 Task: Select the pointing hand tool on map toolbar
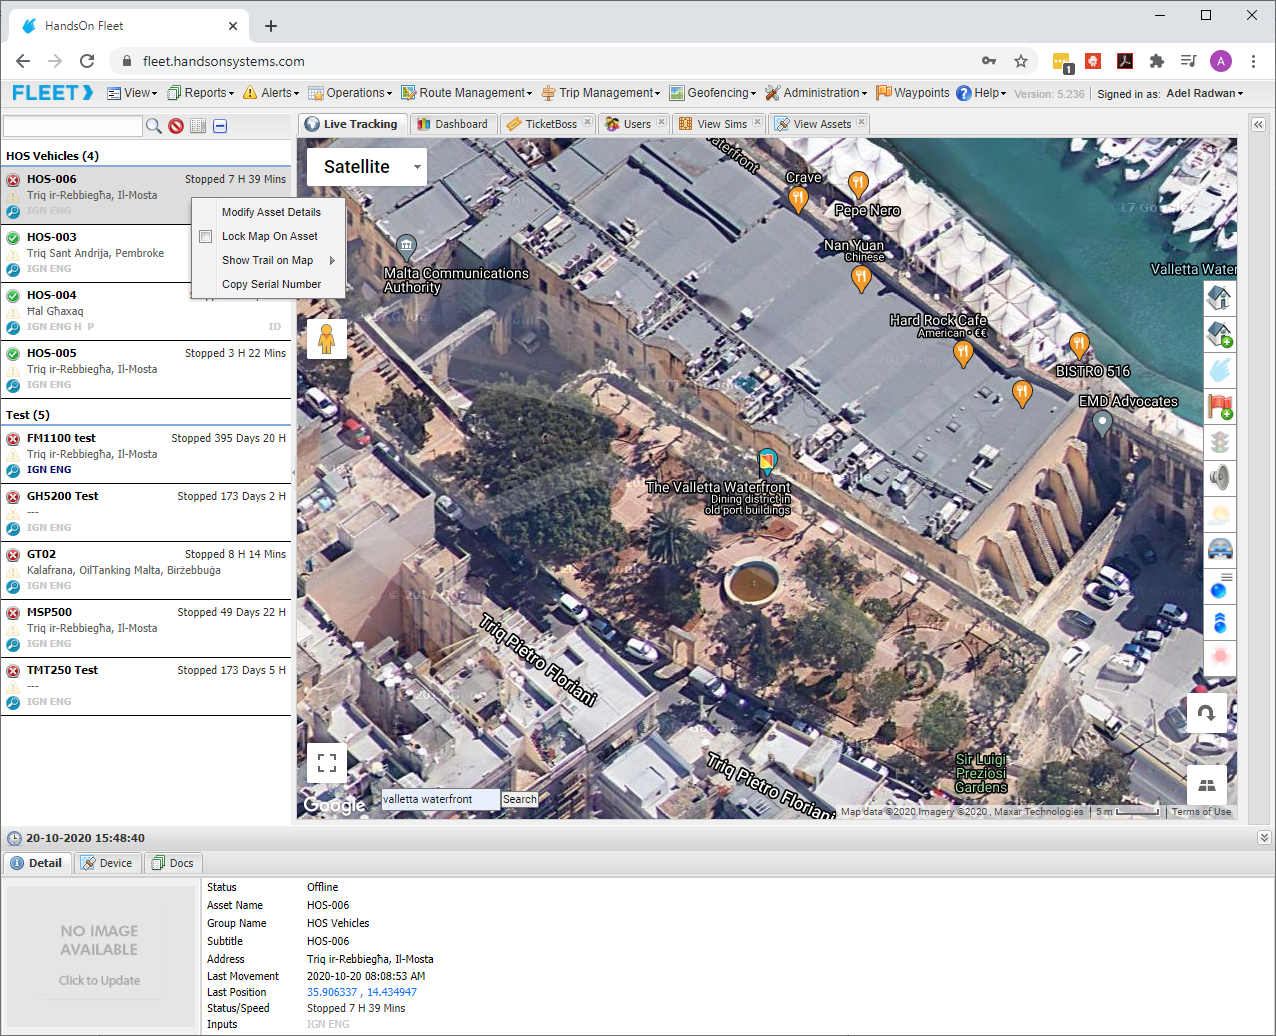pos(1219,370)
